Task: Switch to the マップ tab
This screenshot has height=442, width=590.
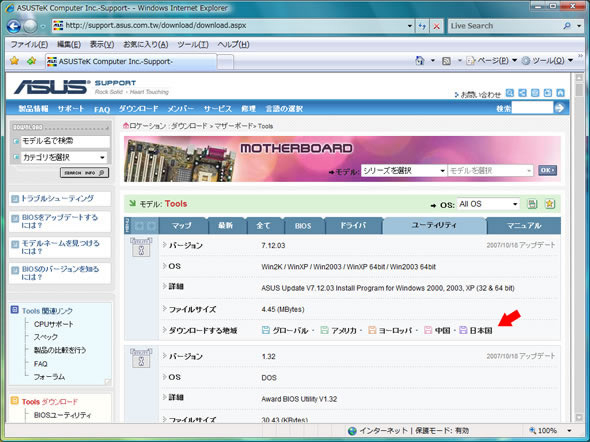Action: coord(182,225)
